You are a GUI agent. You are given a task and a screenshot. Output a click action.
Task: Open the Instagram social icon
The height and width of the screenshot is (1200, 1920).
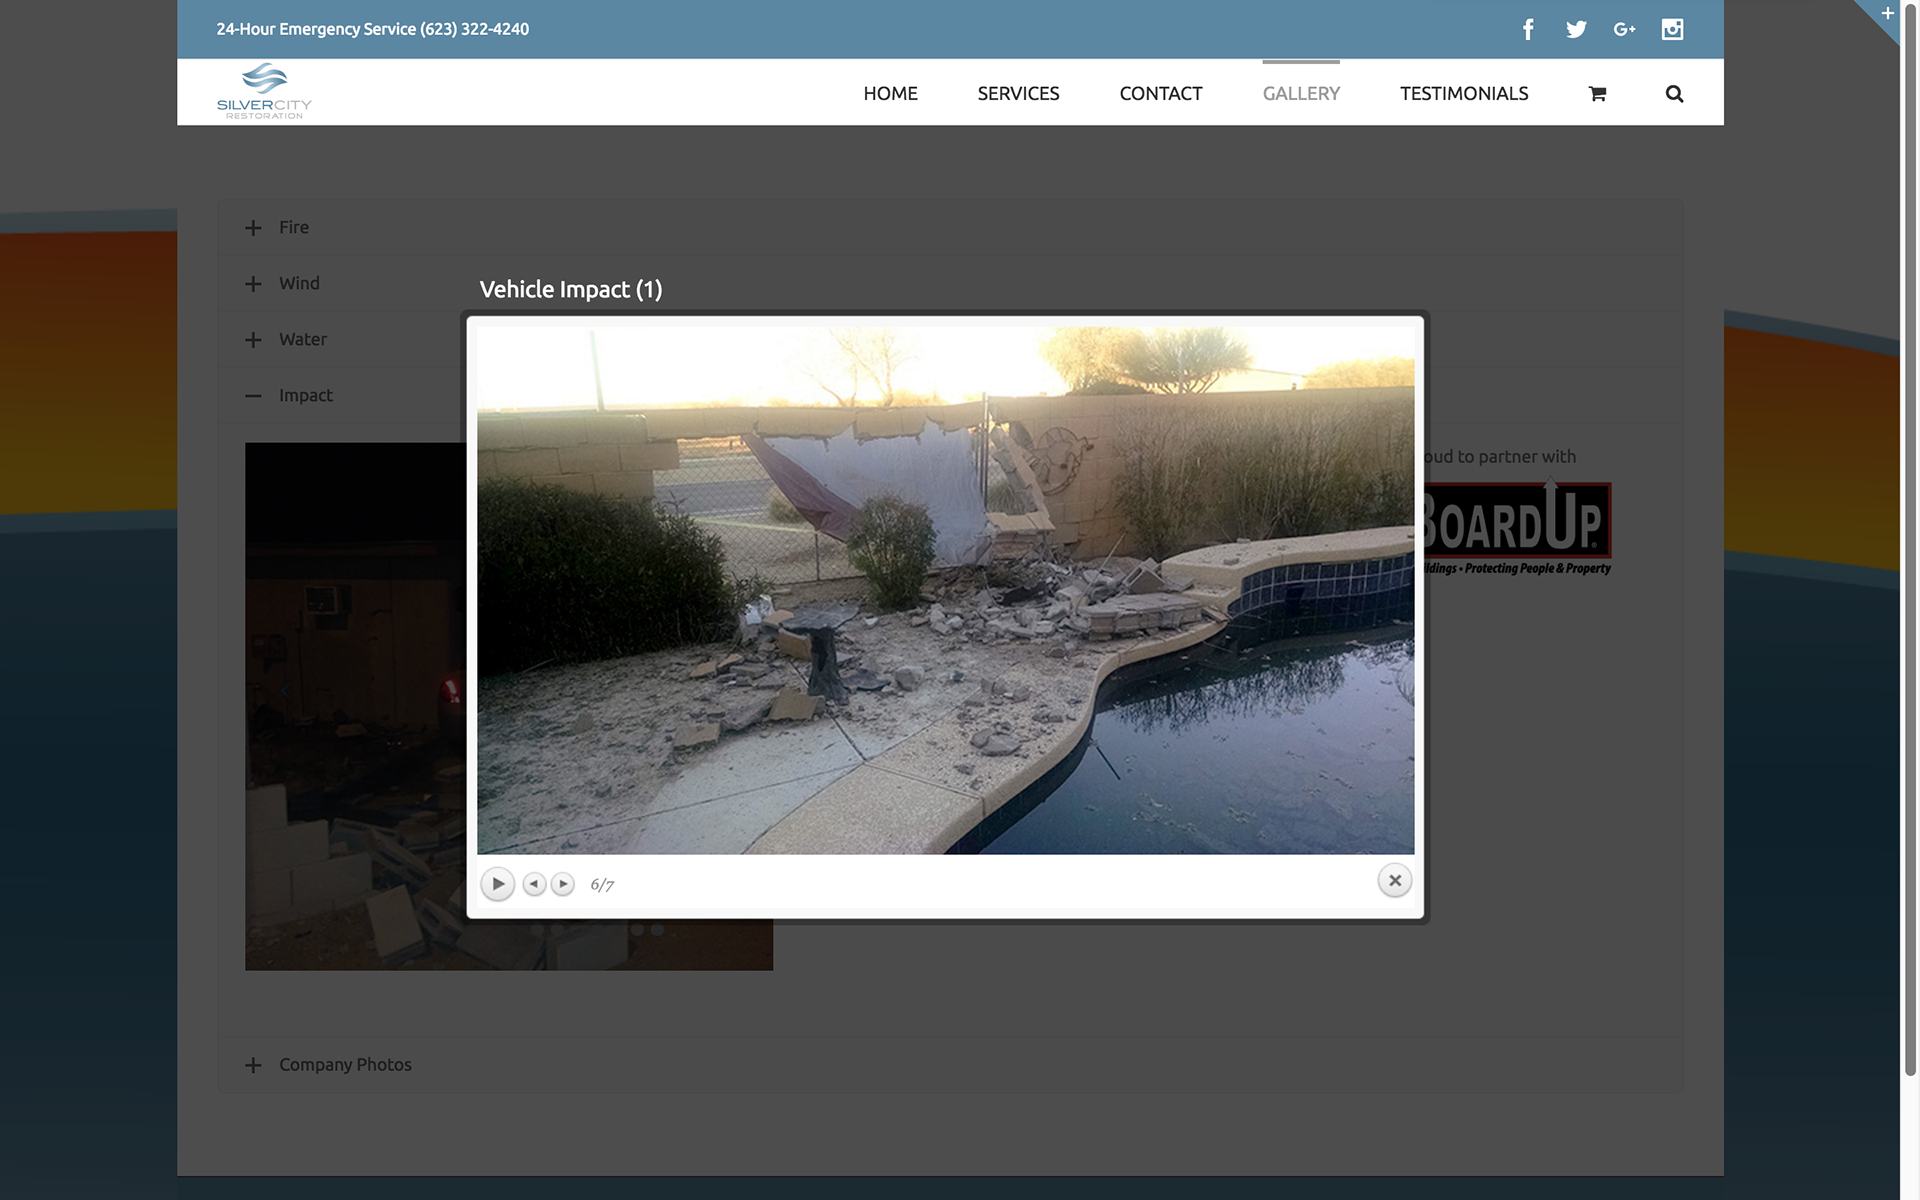point(1672,29)
